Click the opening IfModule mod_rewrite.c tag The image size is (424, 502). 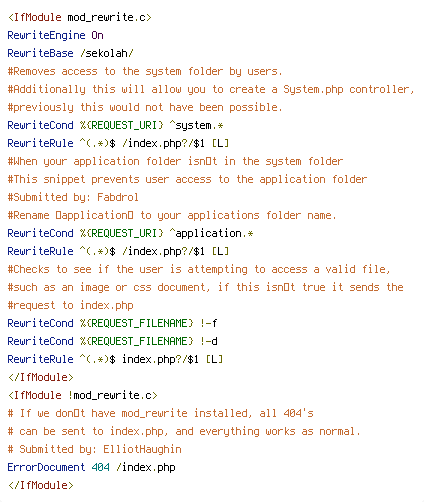pyautogui.click(x=80, y=17)
